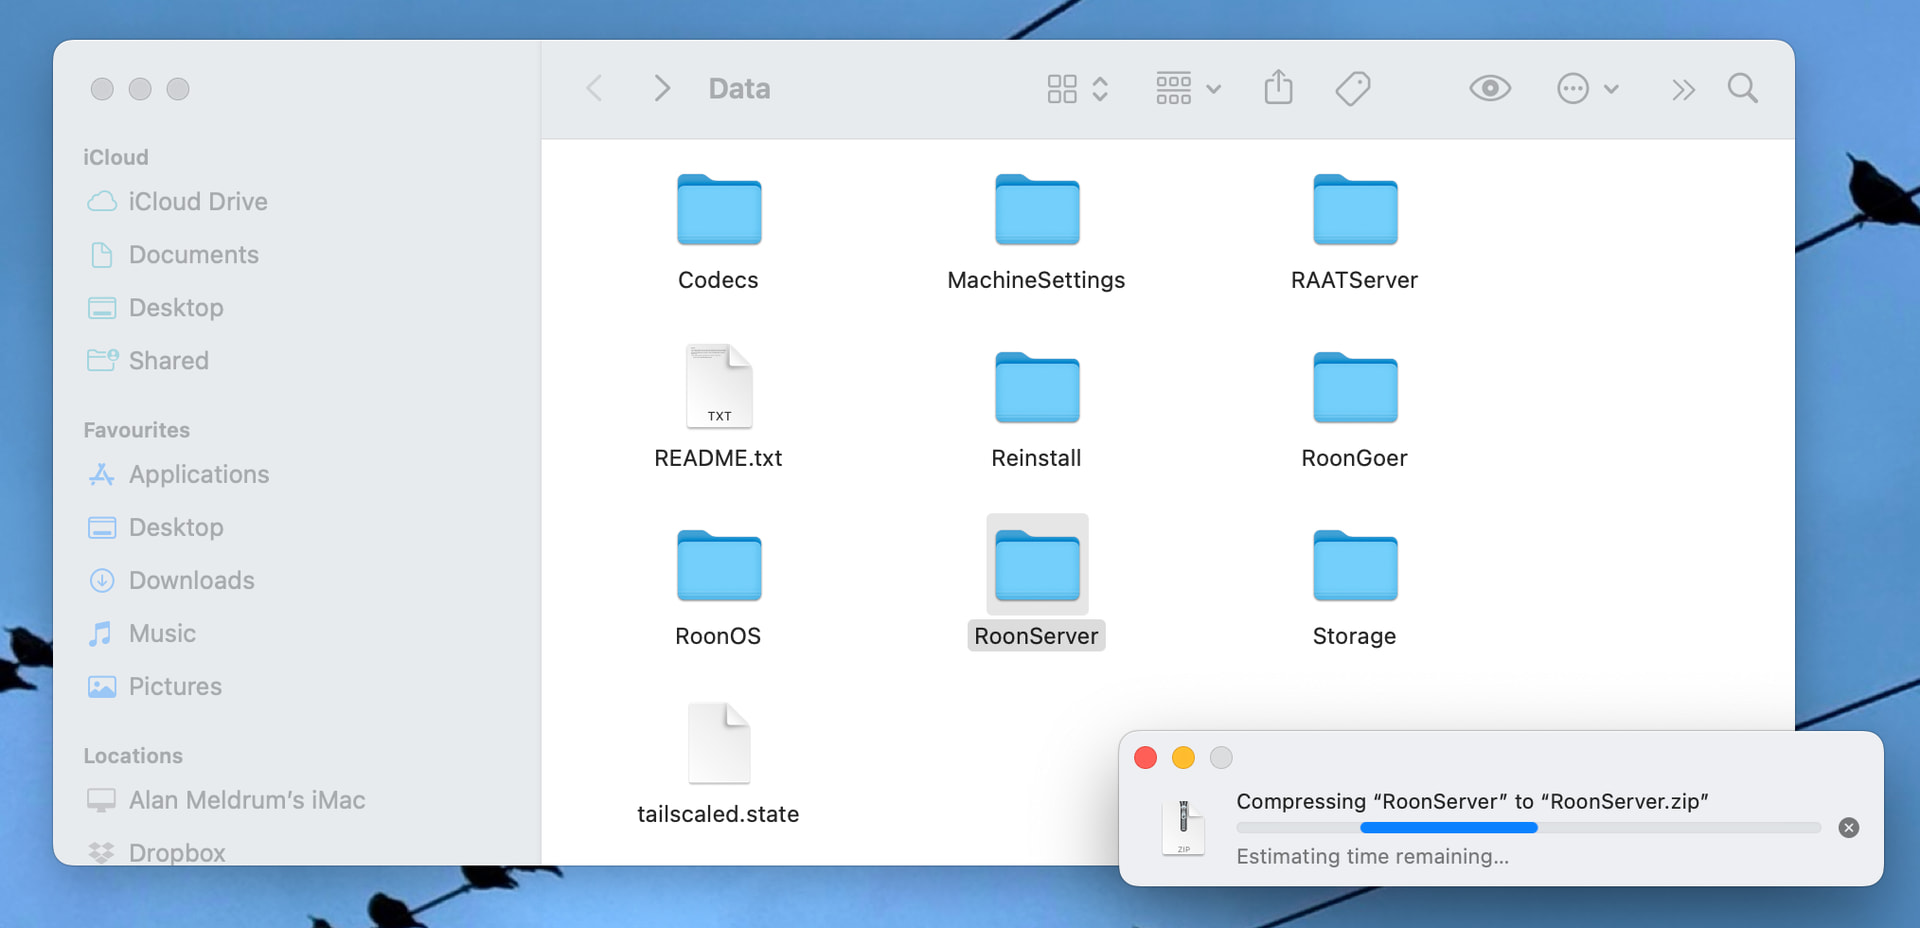Cancel the RoonServer compression

(1848, 828)
